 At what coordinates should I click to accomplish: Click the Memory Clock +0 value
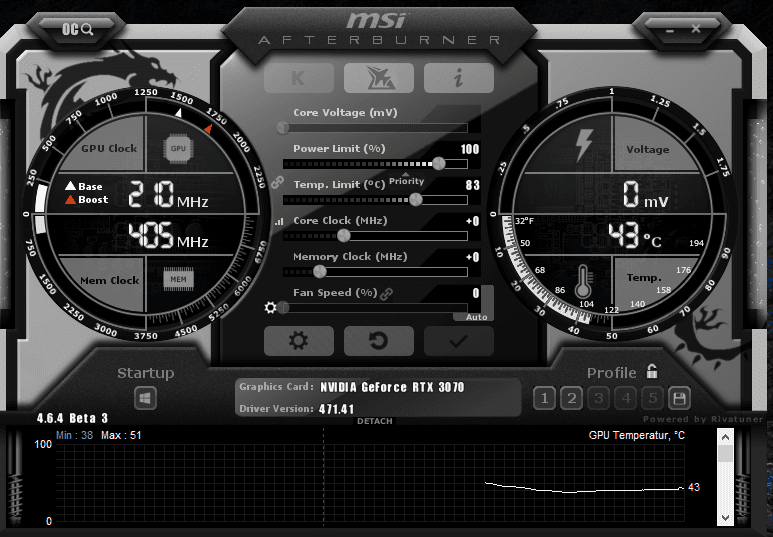[472, 257]
